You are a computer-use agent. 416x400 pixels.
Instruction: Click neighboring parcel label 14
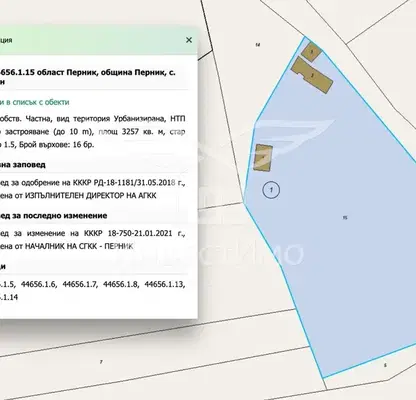point(258,45)
